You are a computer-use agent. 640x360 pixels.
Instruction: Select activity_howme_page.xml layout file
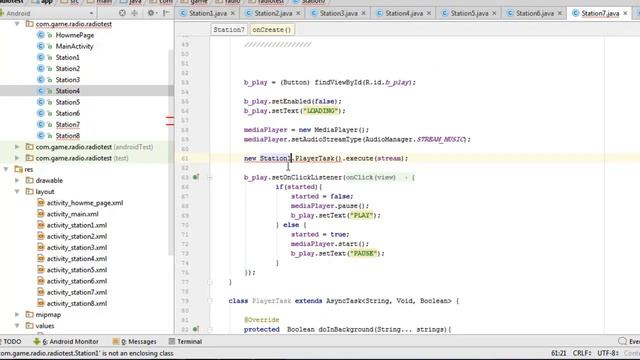tap(84, 202)
